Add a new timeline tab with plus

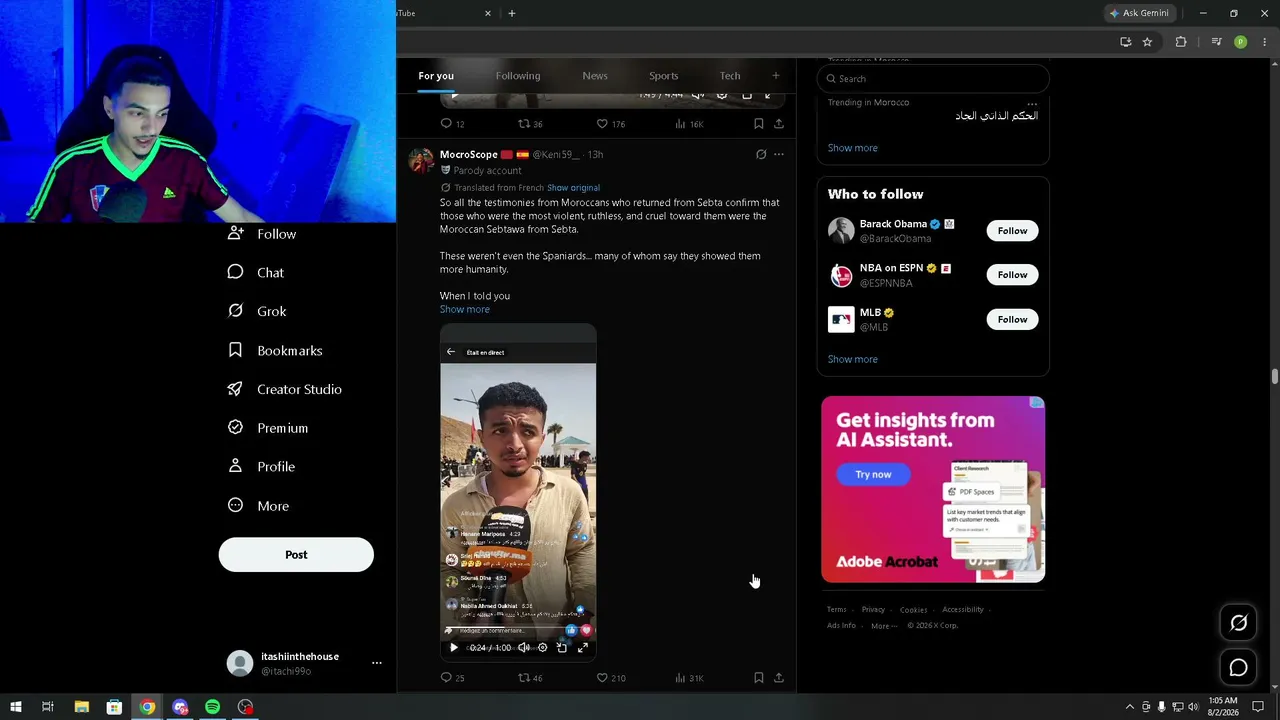click(775, 76)
